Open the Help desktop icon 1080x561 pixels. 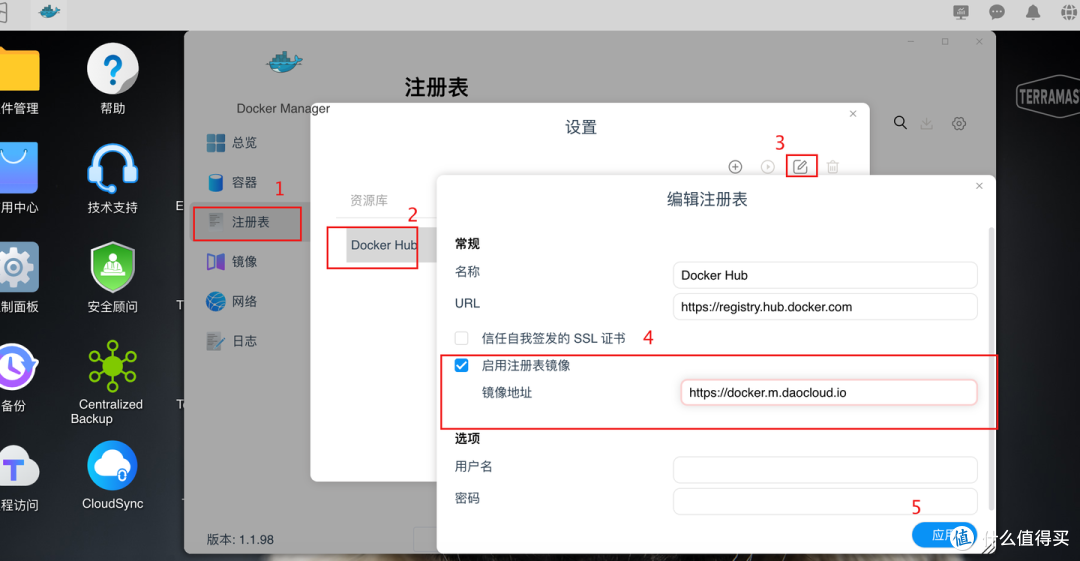(x=112, y=69)
